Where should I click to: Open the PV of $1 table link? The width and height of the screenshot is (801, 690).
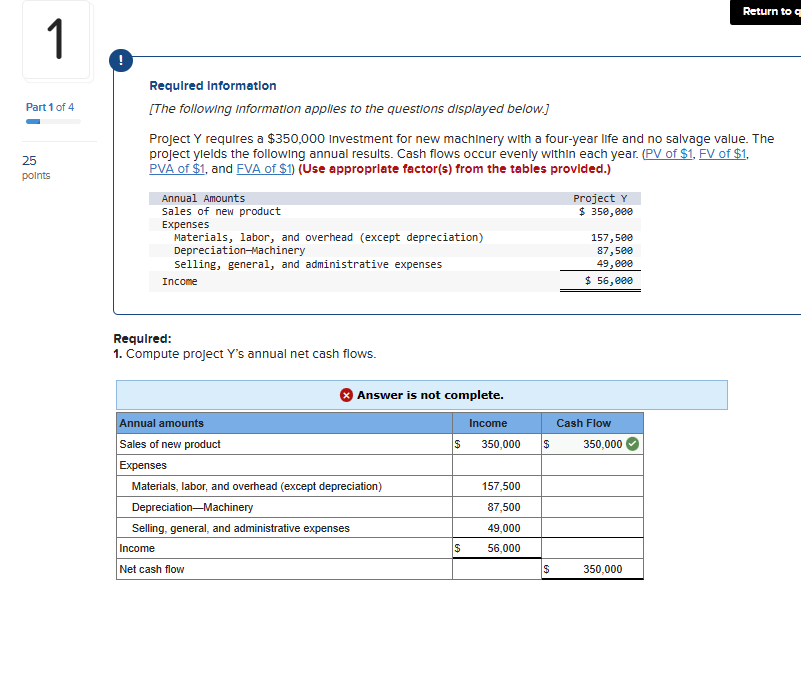click(668, 154)
